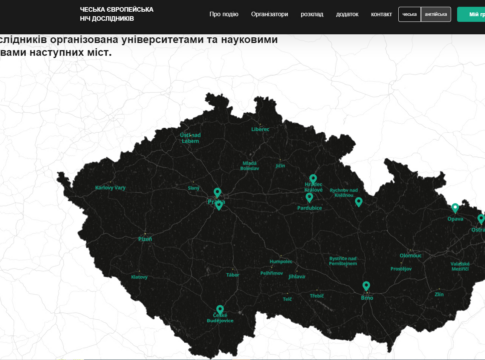Click the green Мій button

(x=471, y=14)
